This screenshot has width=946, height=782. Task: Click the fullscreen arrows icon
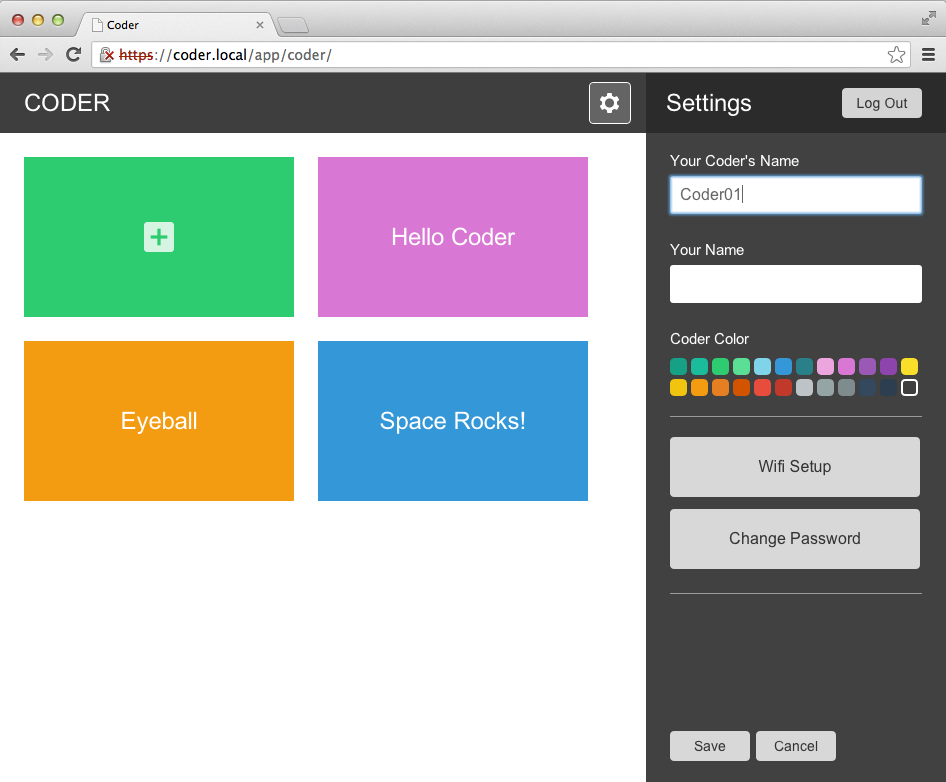929,19
